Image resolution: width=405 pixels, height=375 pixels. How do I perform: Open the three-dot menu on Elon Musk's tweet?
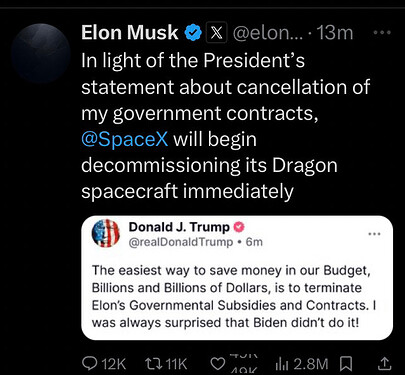pyautogui.click(x=382, y=33)
